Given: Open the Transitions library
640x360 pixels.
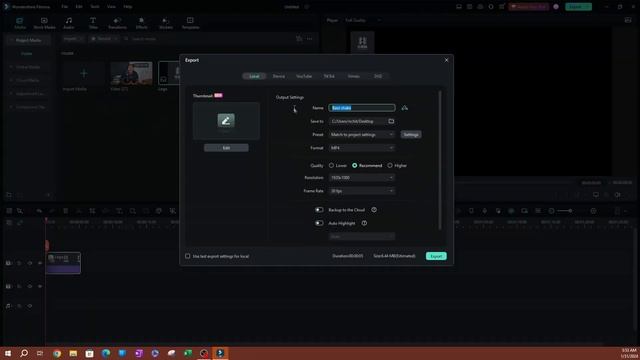Looking at the screenshot, I should 117,23.
